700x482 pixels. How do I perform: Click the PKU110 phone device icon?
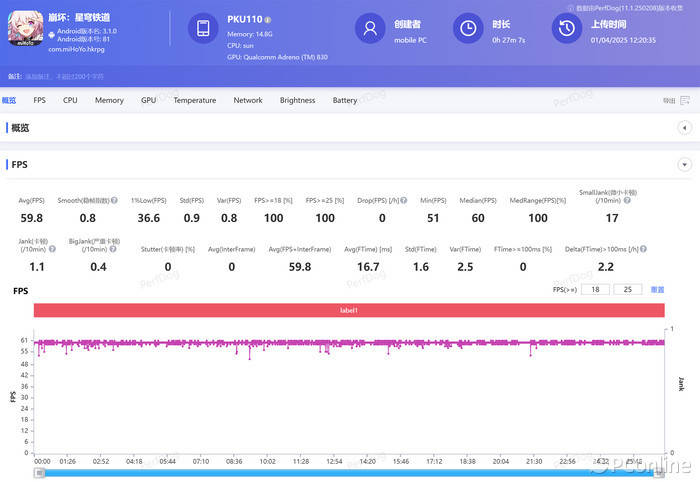point(202,29)
